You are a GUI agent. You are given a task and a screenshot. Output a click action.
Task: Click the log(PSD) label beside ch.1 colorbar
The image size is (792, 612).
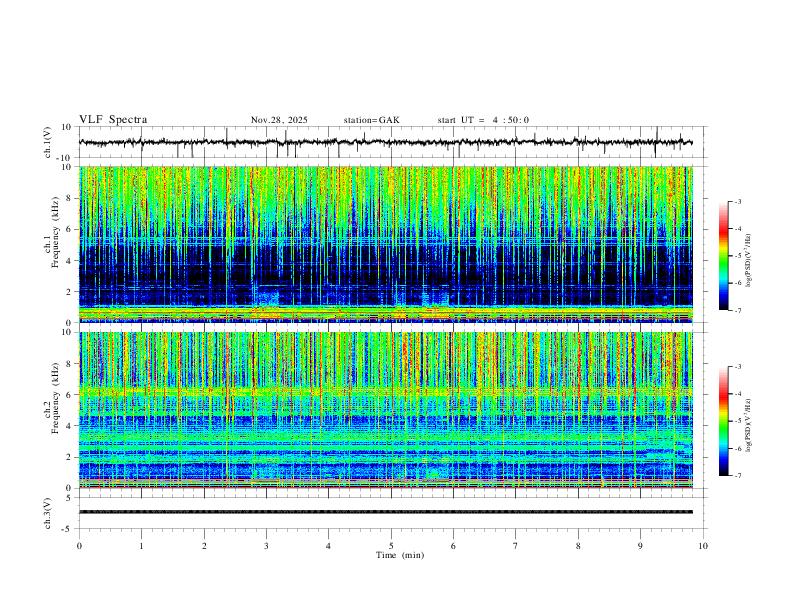[x=749, y=261]
